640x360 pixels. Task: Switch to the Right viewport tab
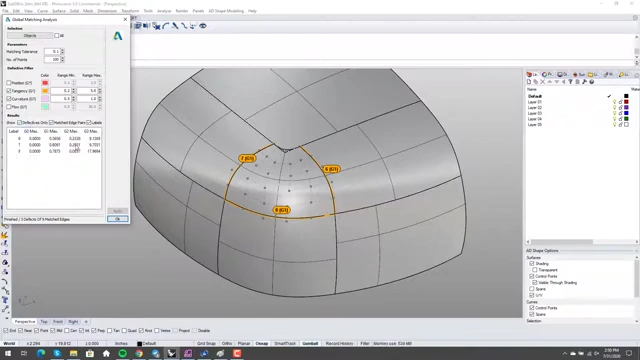pos(73,322)
